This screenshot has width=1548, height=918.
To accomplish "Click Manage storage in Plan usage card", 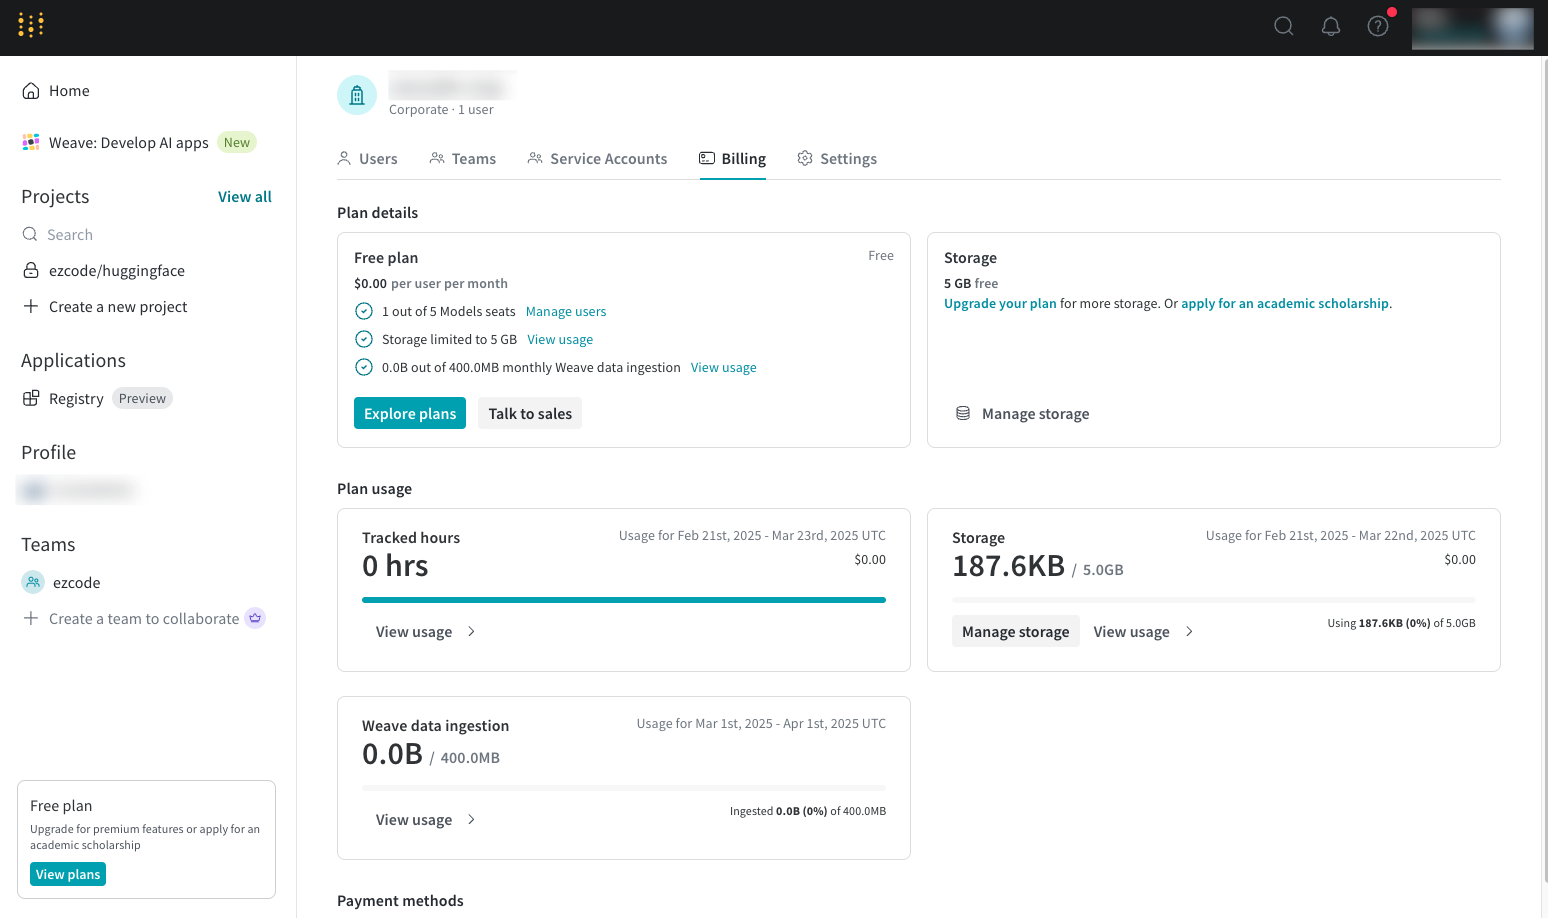I will pyautogui.click(x=1016, y=631).
